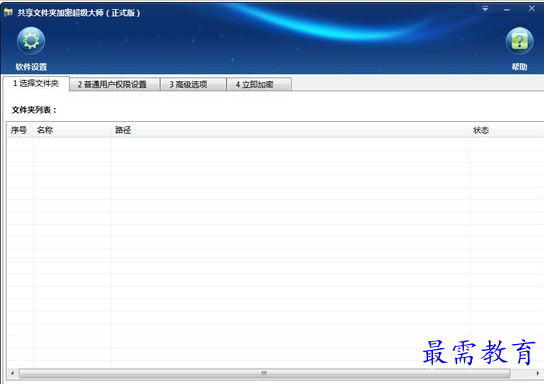
Task: Sort by the 名称 column header
Action: point(72,130)
